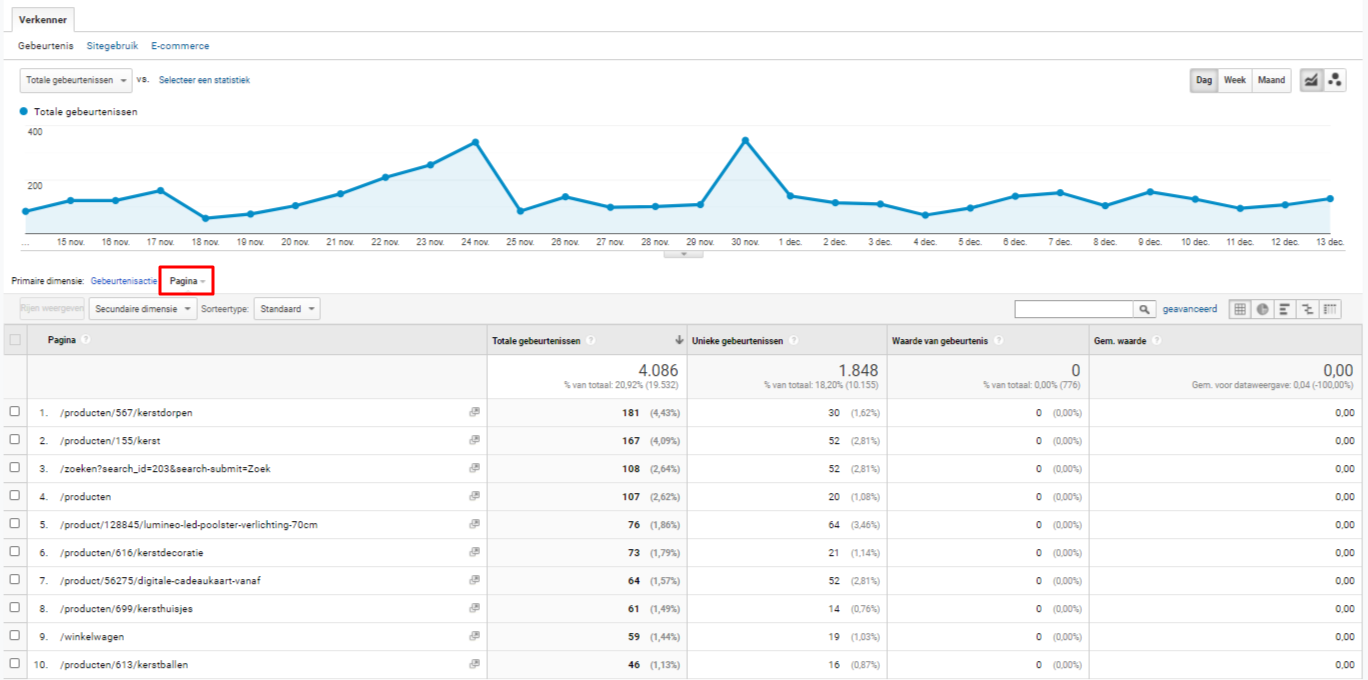Select the performance bar view icon
1368x680 pixels.
pyautogui.click(x=1285, y=310)
